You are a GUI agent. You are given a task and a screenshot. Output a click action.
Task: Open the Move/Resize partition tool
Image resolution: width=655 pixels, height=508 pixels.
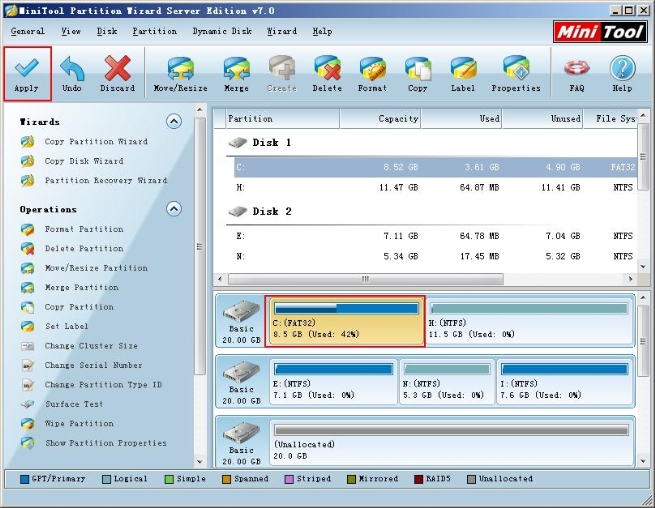pos(180,74)
